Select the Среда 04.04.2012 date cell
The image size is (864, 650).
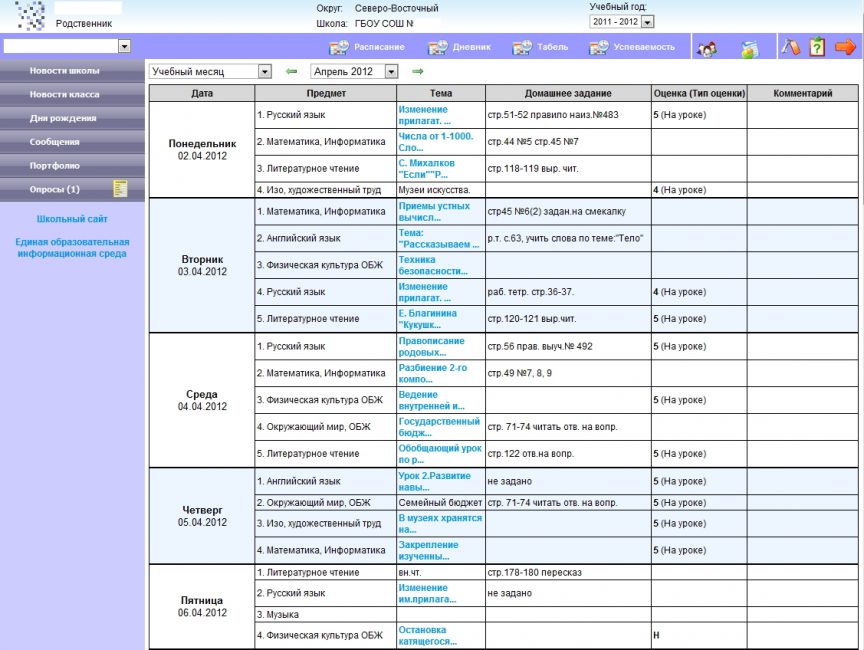click(x=202, y=400)
